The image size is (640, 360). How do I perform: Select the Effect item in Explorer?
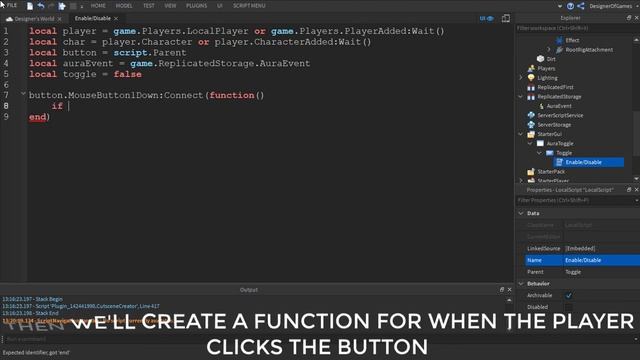(572, 40)
